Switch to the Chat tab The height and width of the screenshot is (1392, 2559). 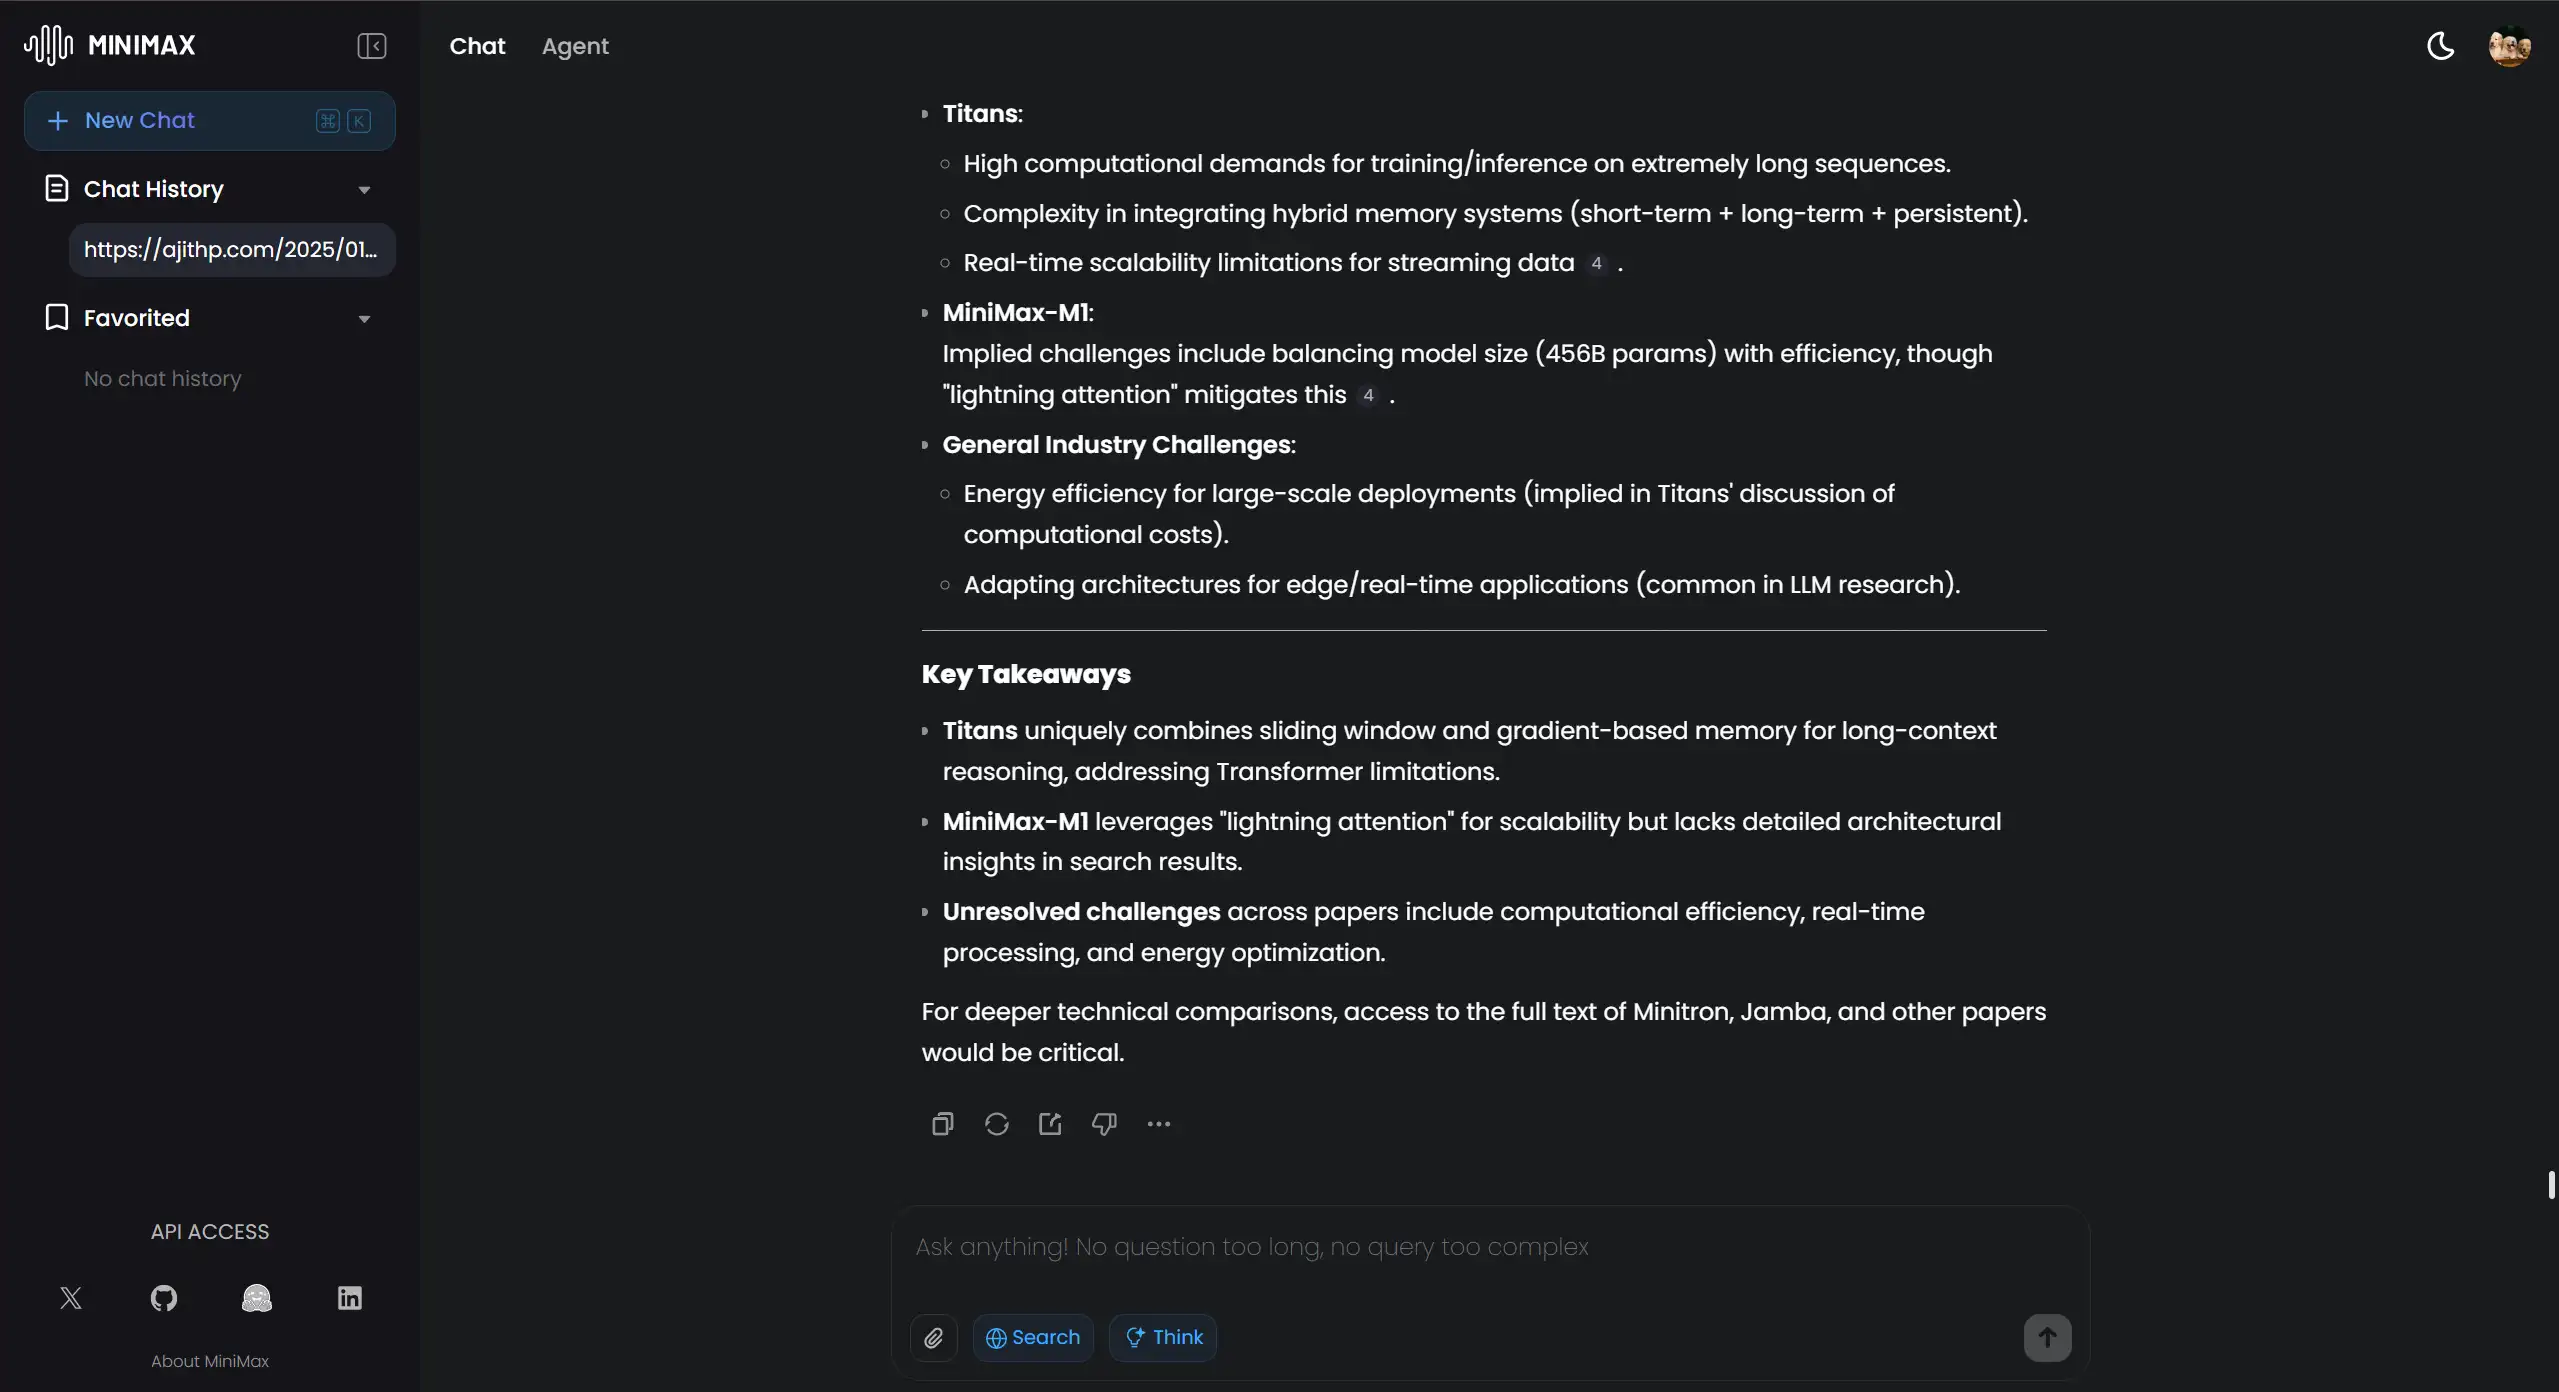point(477,46)
